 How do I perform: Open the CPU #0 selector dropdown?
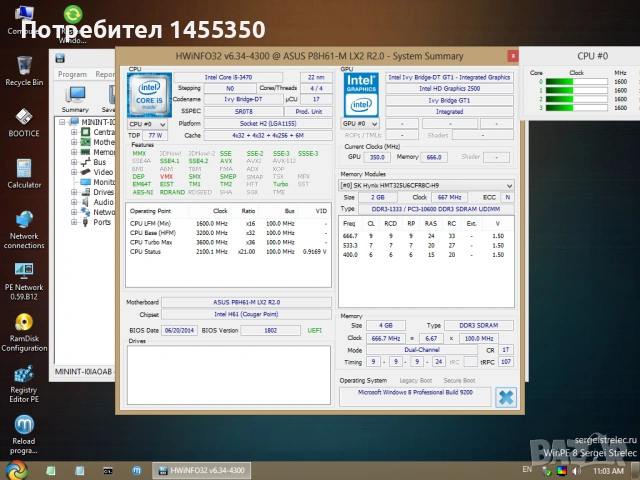tap(147, 124)
